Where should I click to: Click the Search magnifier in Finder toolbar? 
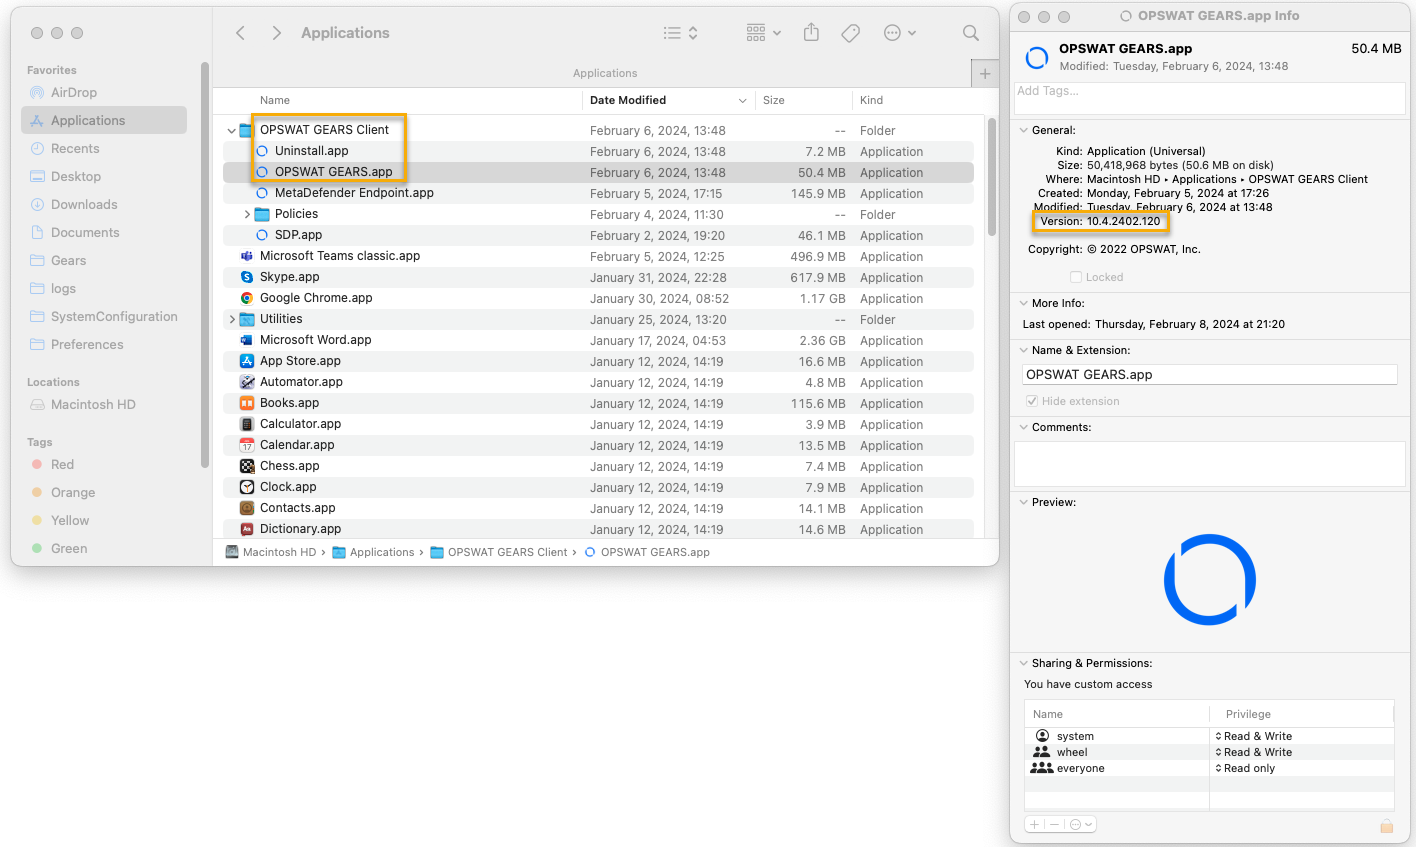[x=971, y=33]
